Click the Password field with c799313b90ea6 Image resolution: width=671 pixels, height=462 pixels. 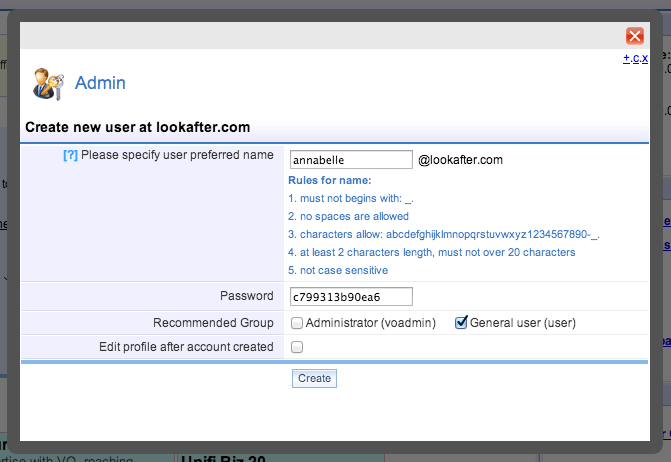[x=351, y=296]
